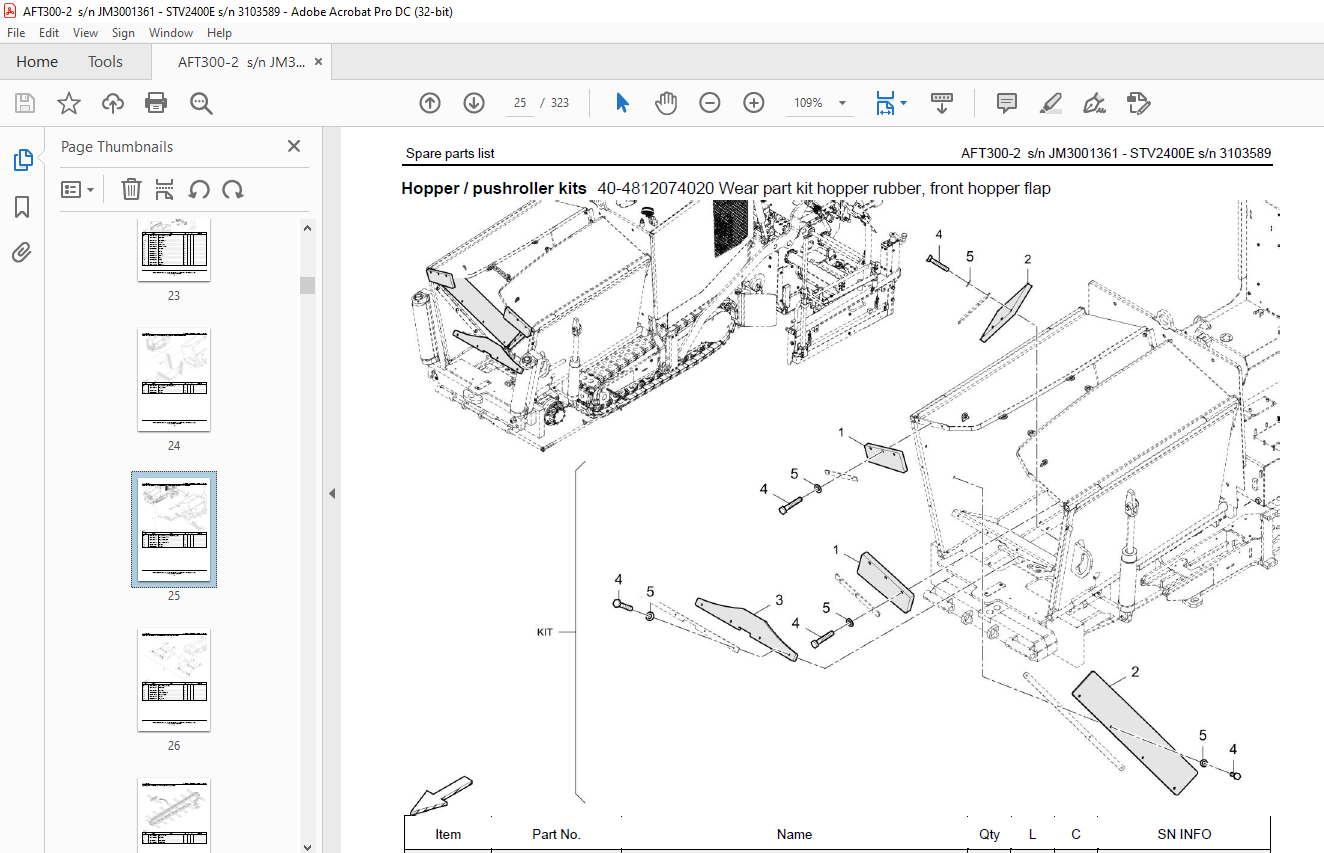Open the Edit menu
This screenshot has height=853, width=1324.
pos(49,33)
